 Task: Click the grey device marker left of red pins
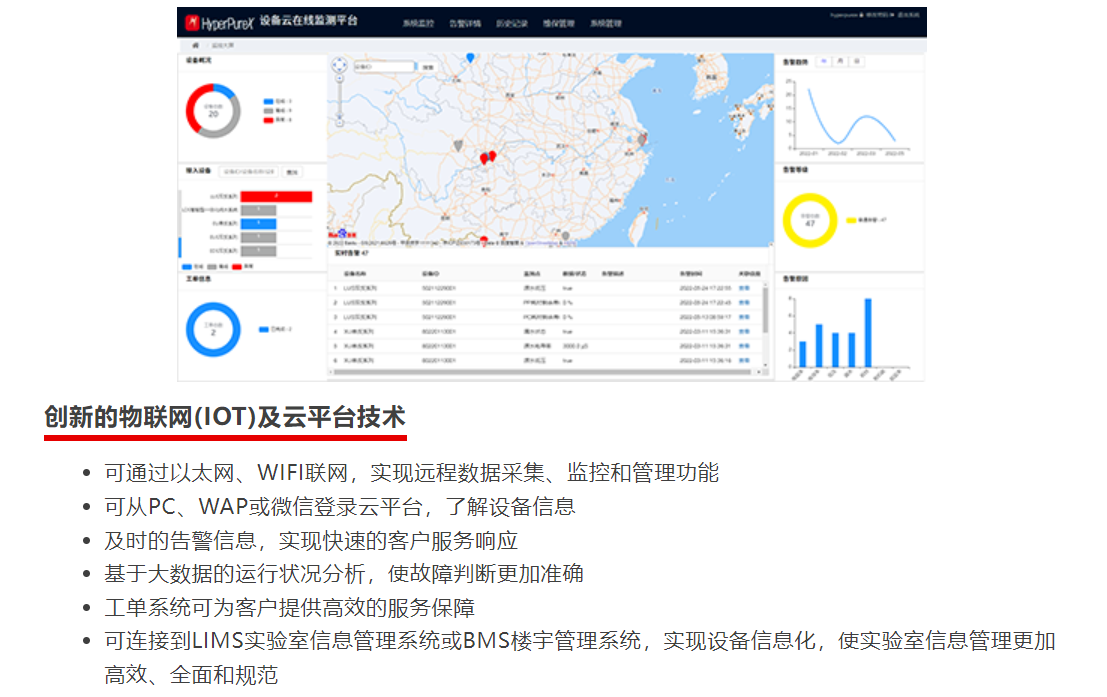point(458,146)
